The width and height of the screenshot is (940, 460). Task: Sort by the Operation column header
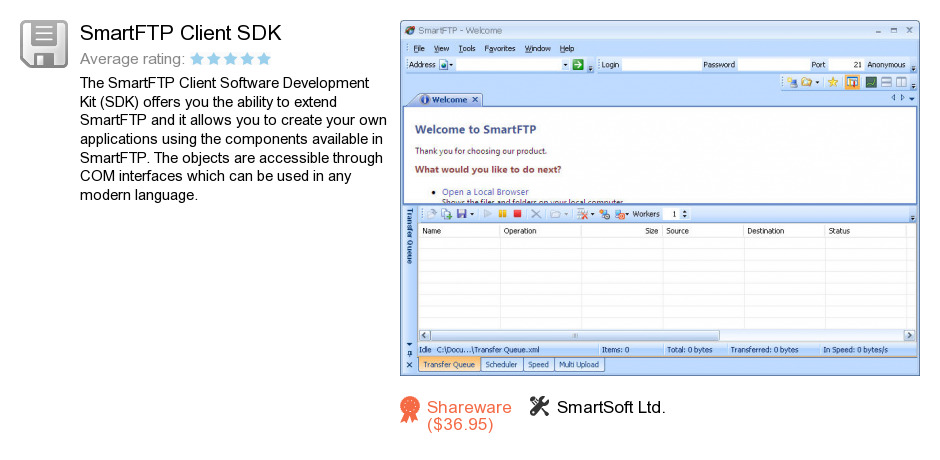541,231
